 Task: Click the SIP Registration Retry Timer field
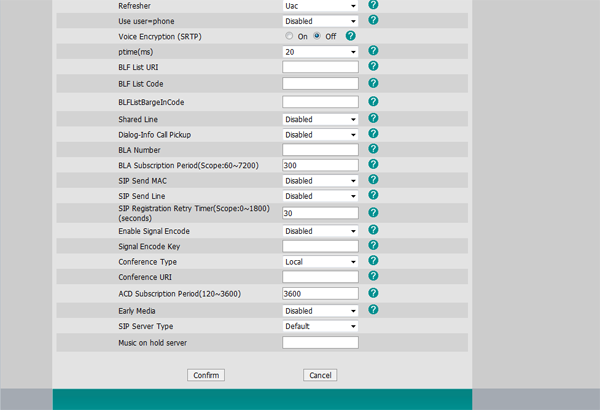pos(320,213)
